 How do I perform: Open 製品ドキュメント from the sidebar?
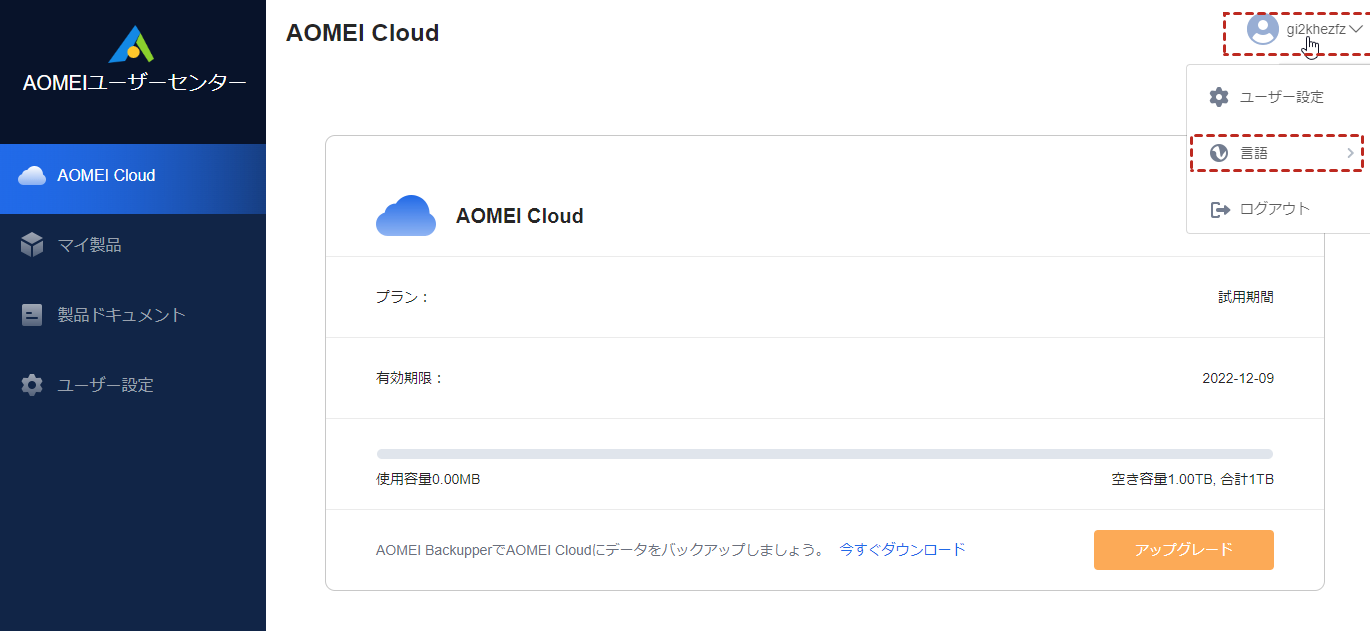coord(121,315)
